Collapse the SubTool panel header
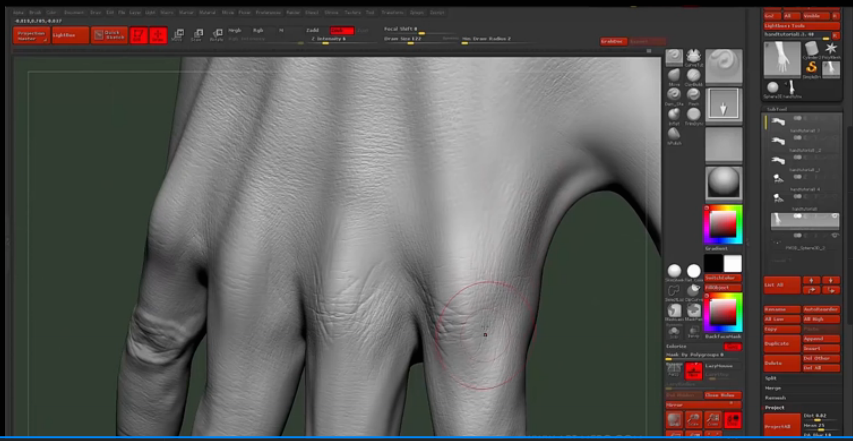This screenshot has height=441, width=853. point(777,109)
